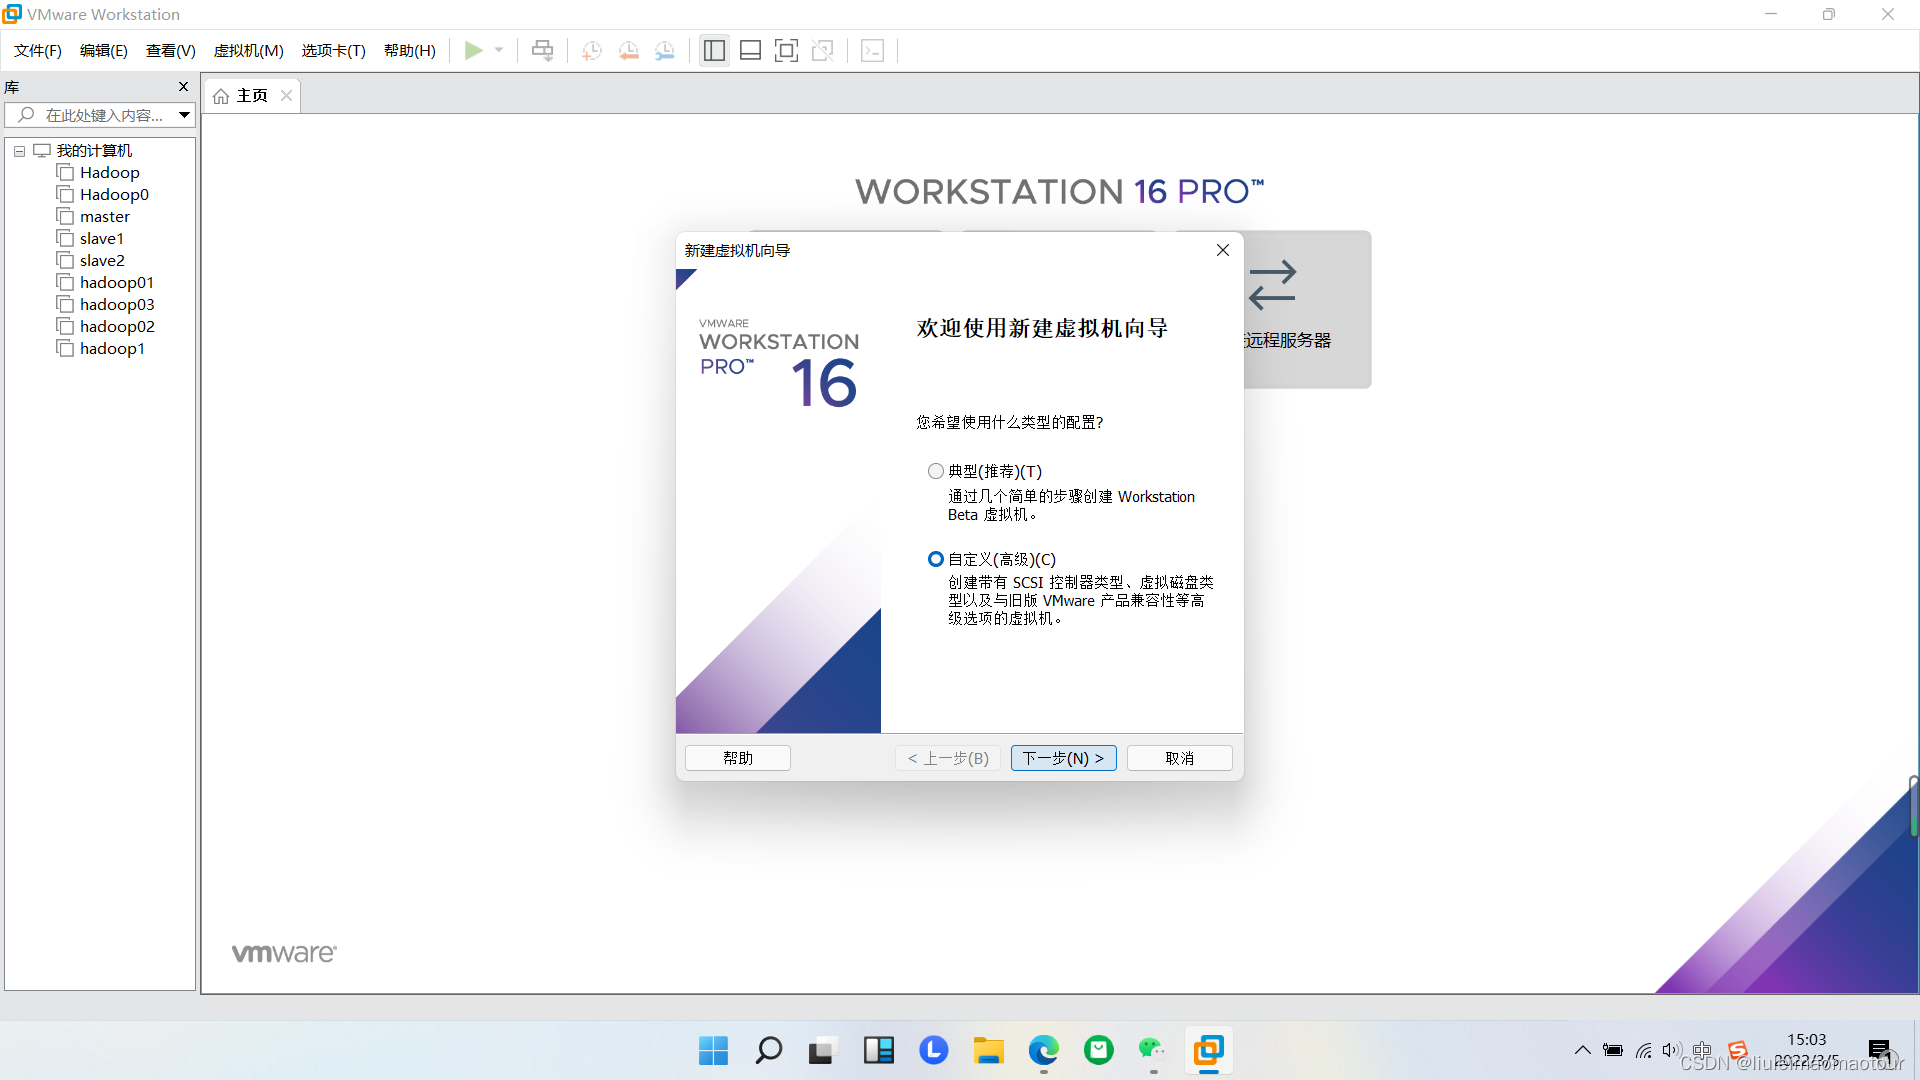1920x1080 pixels.
Task: Close the 库 library panel
Action: (x=183, y=87)
